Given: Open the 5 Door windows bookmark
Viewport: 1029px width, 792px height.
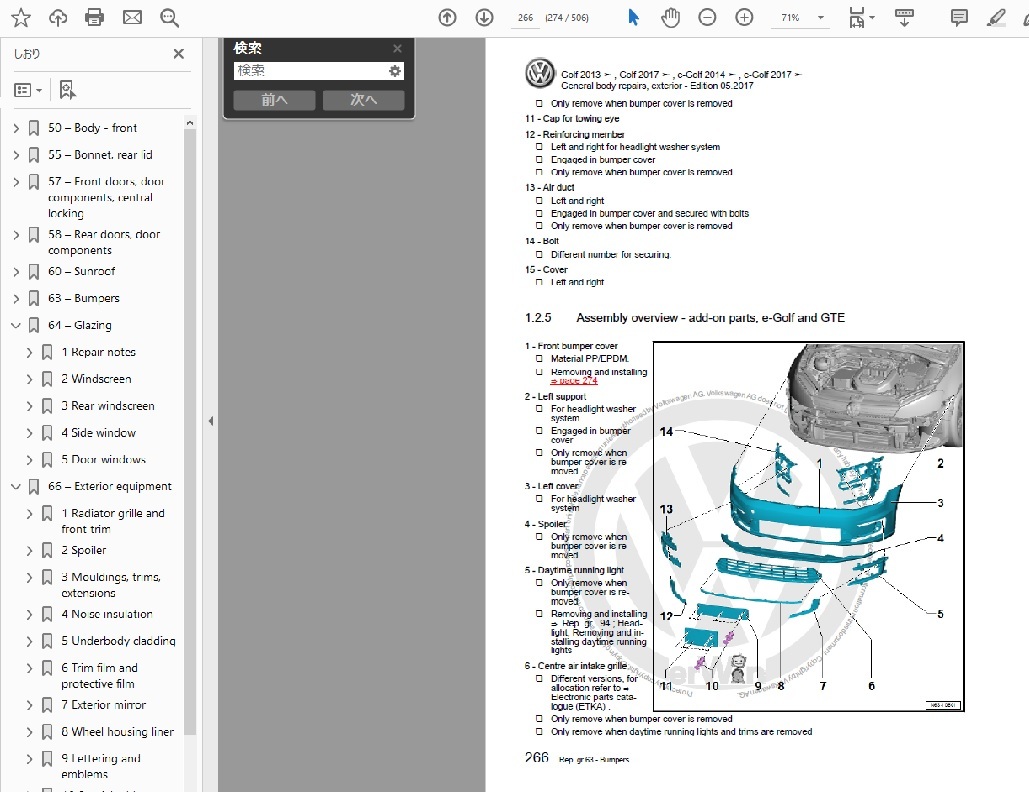Looking at the screenshot, I should tap(104, 459).
